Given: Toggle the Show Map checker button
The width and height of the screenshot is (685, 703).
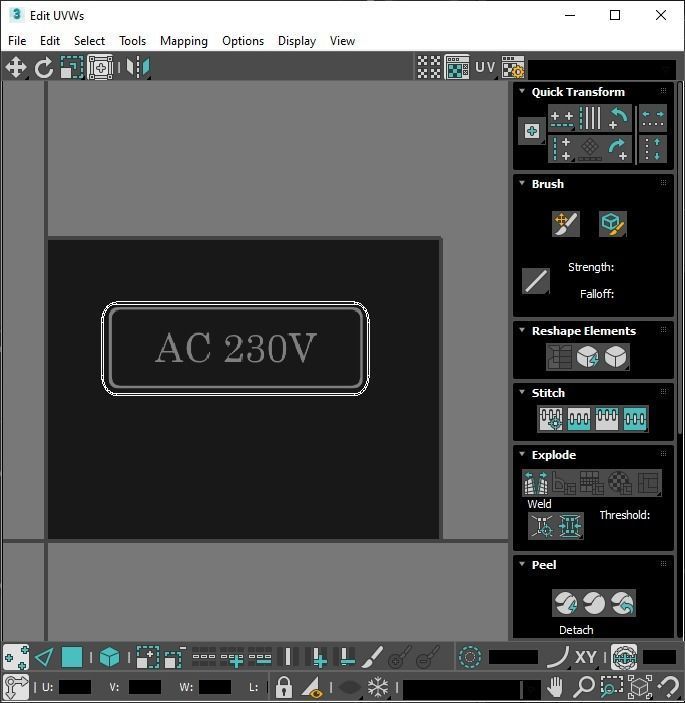Looking at the screenshot, I should point(457,67).
